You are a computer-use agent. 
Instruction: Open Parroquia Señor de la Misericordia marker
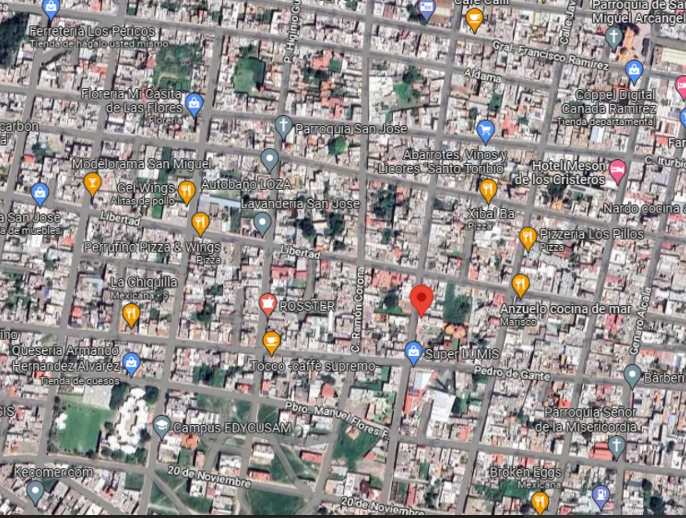click(616, 447)
